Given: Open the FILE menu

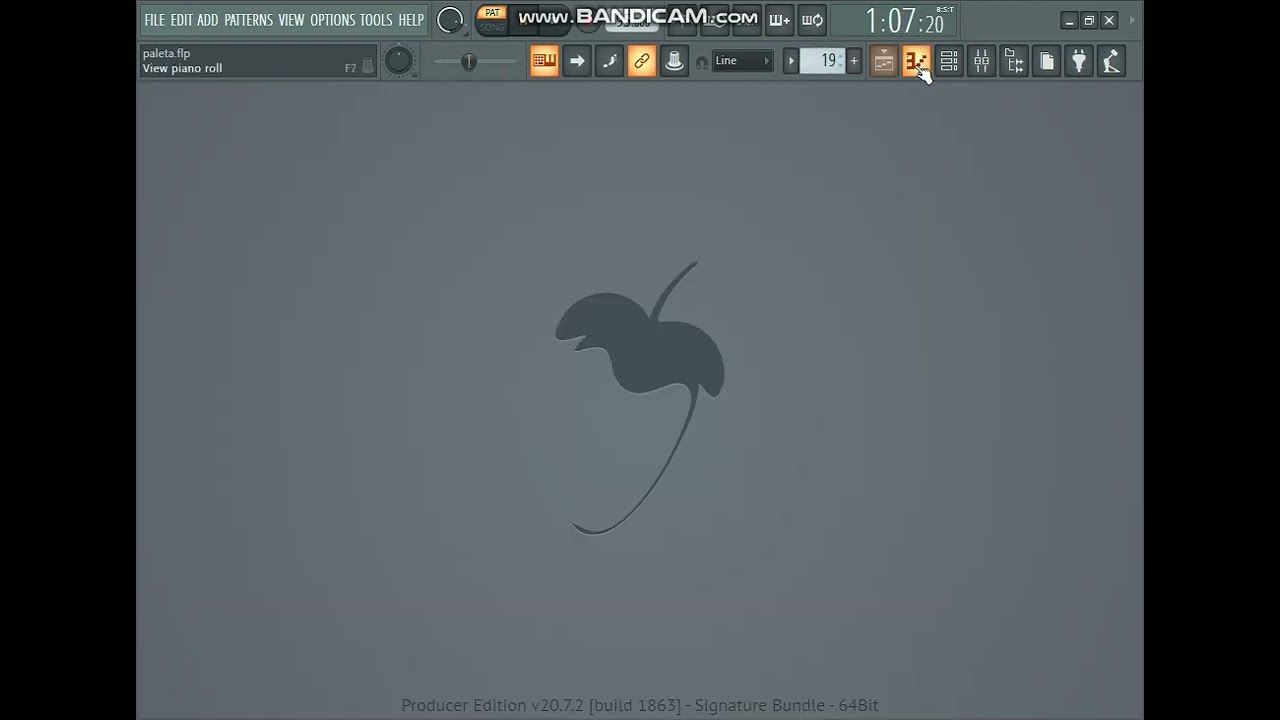Looking at the screenshot, I should (x=154, y=20).
